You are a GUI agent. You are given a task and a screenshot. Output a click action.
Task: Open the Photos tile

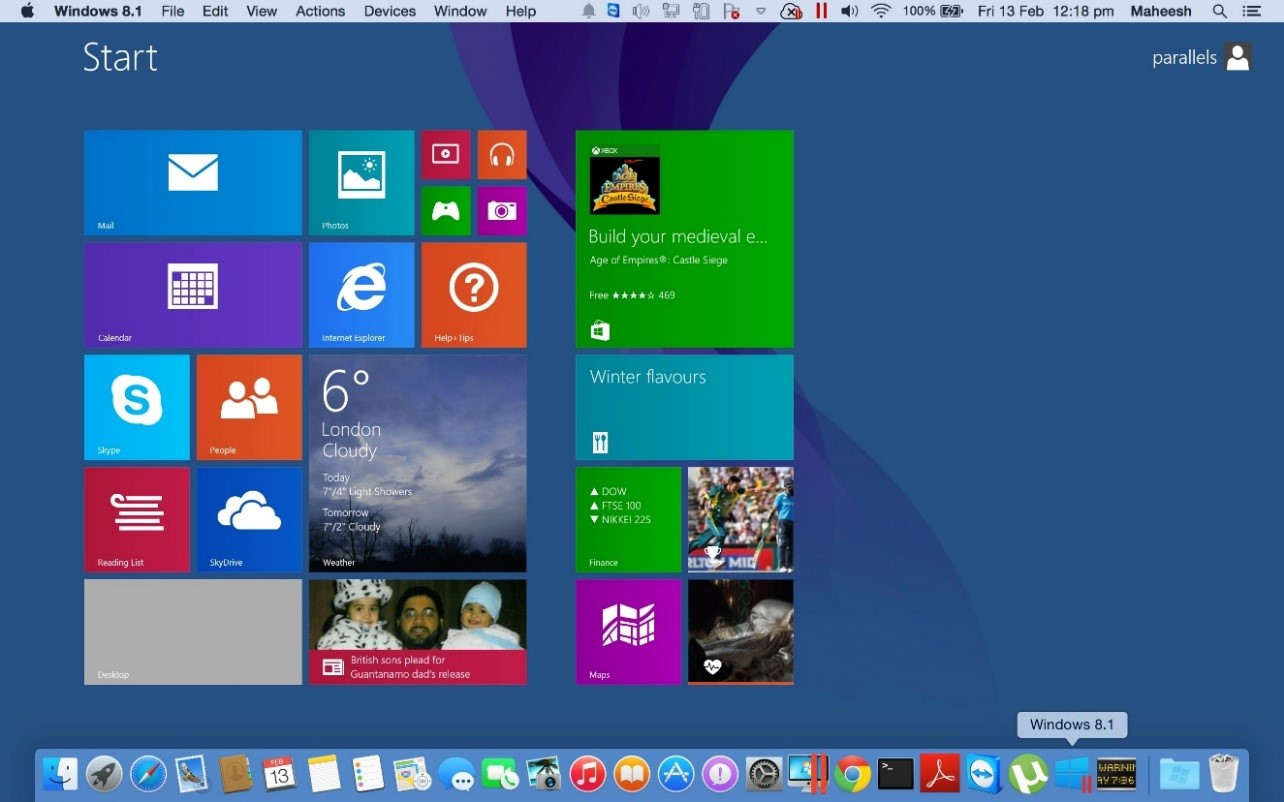pos(361,183)
